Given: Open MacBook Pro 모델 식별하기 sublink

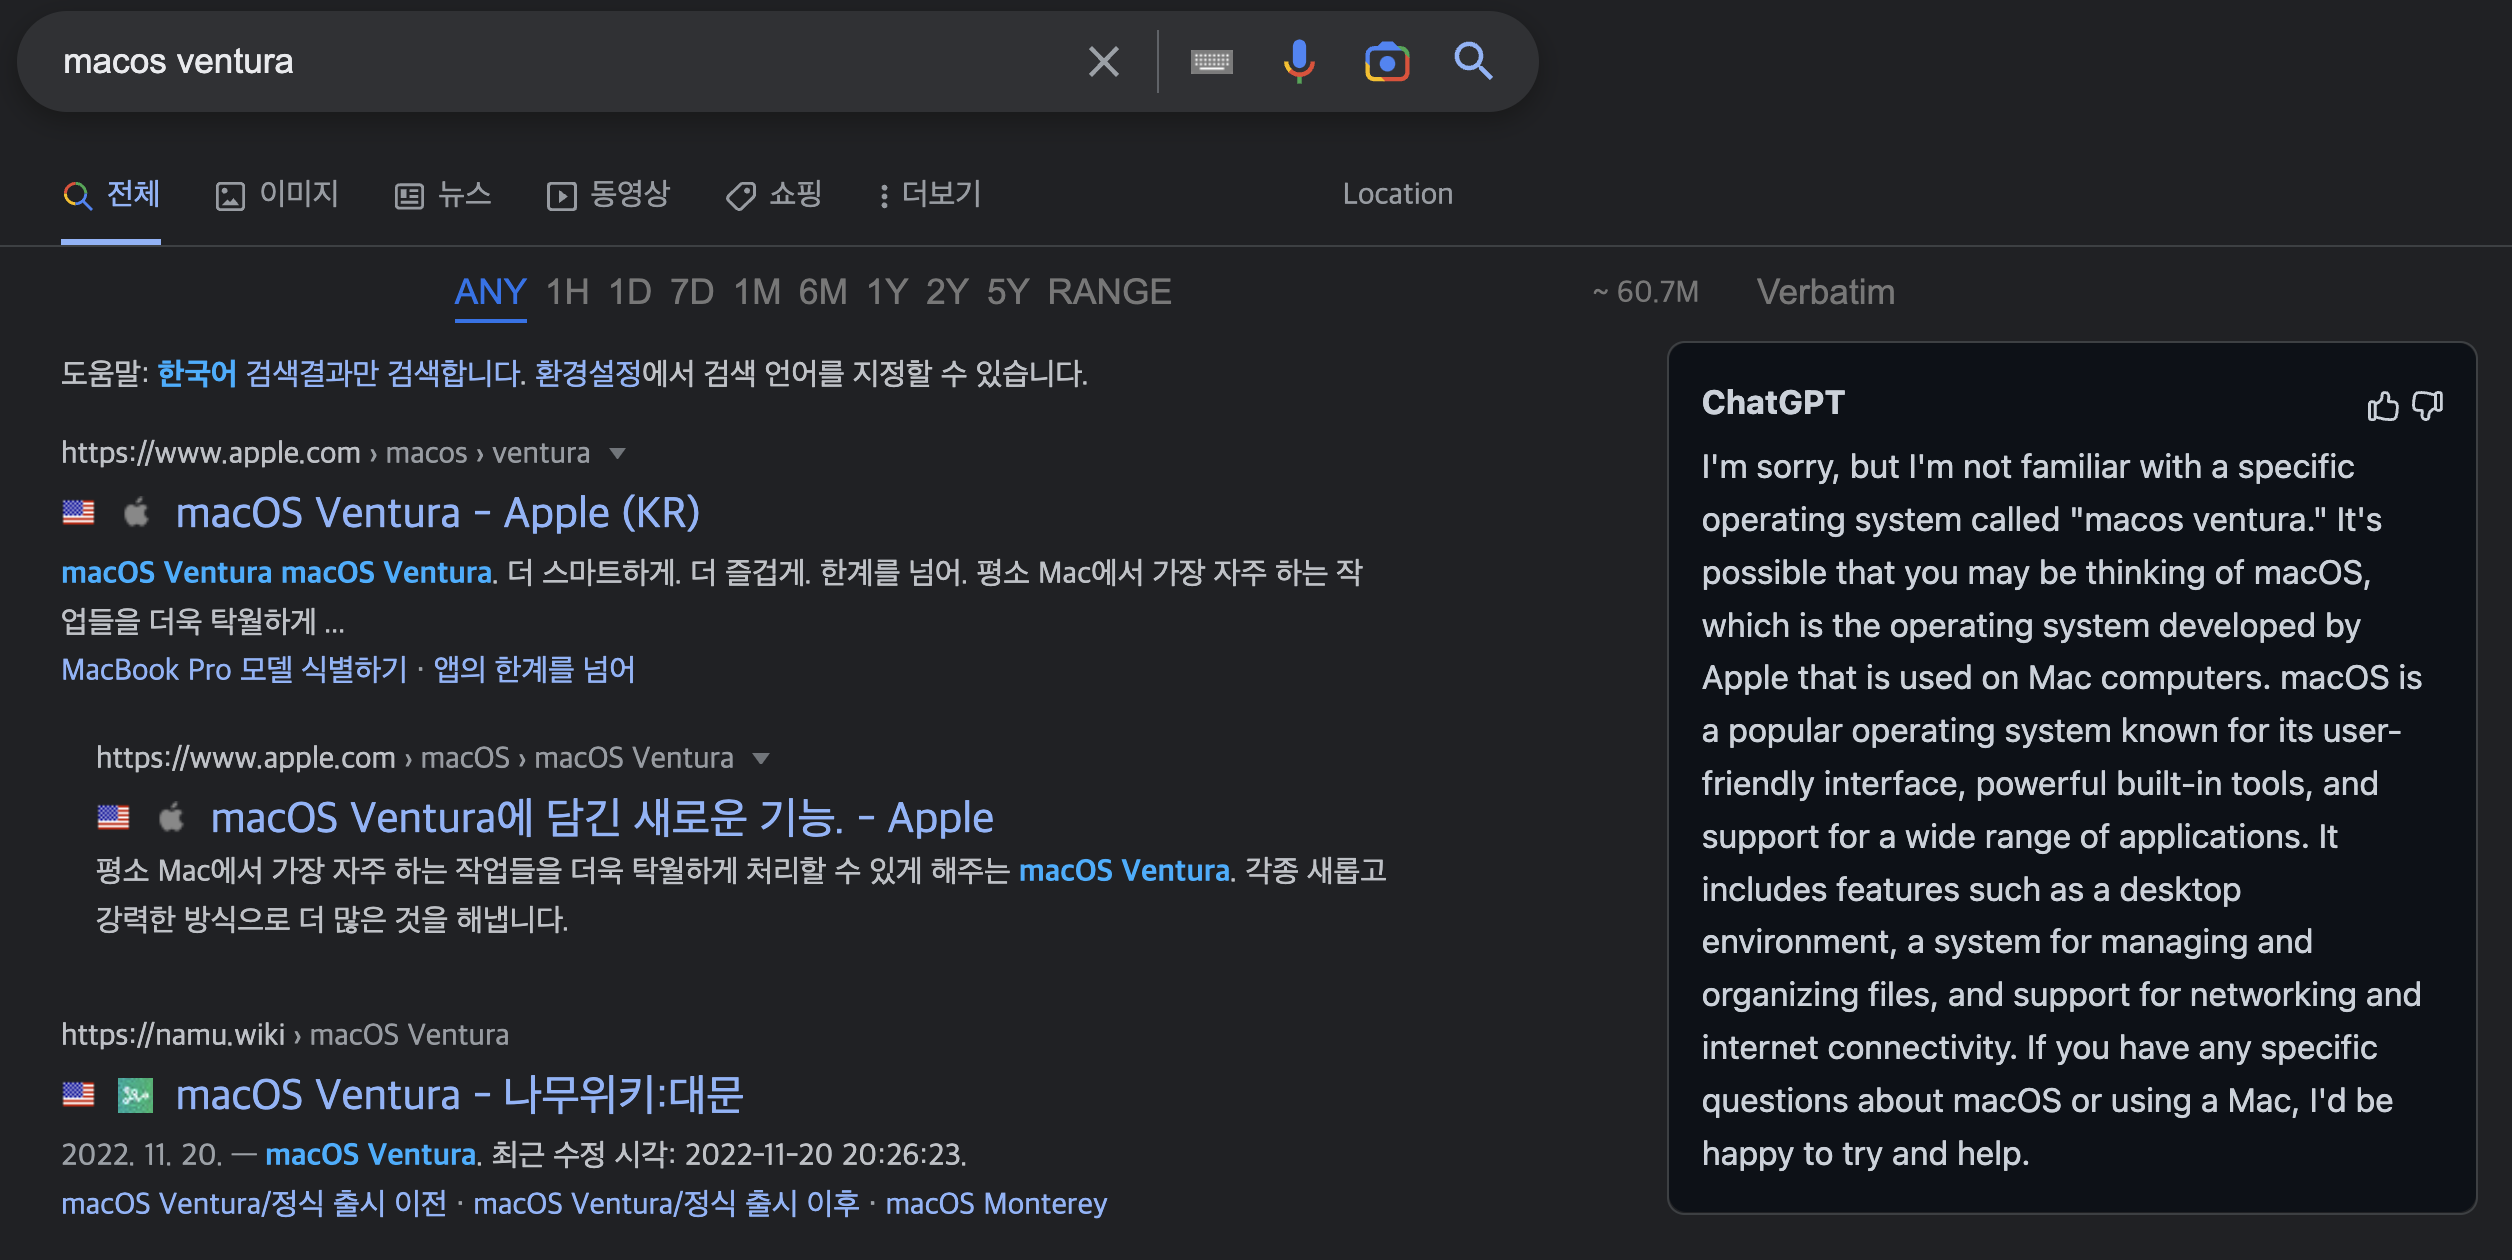Looking at the screenshot, I should (x=235, y=669).
